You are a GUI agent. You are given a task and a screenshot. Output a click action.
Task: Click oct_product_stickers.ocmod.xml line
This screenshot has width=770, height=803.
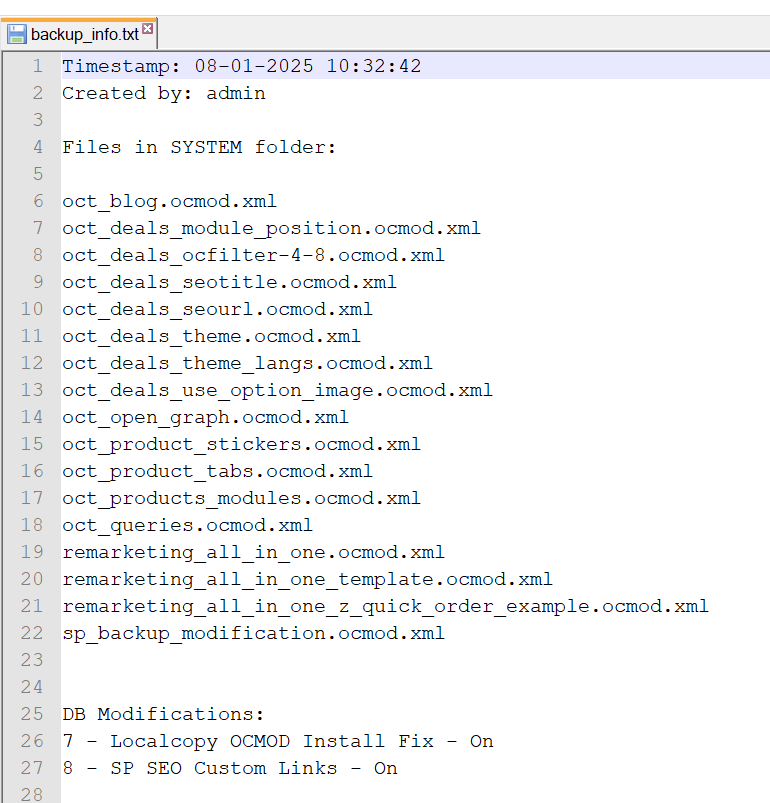241,445
